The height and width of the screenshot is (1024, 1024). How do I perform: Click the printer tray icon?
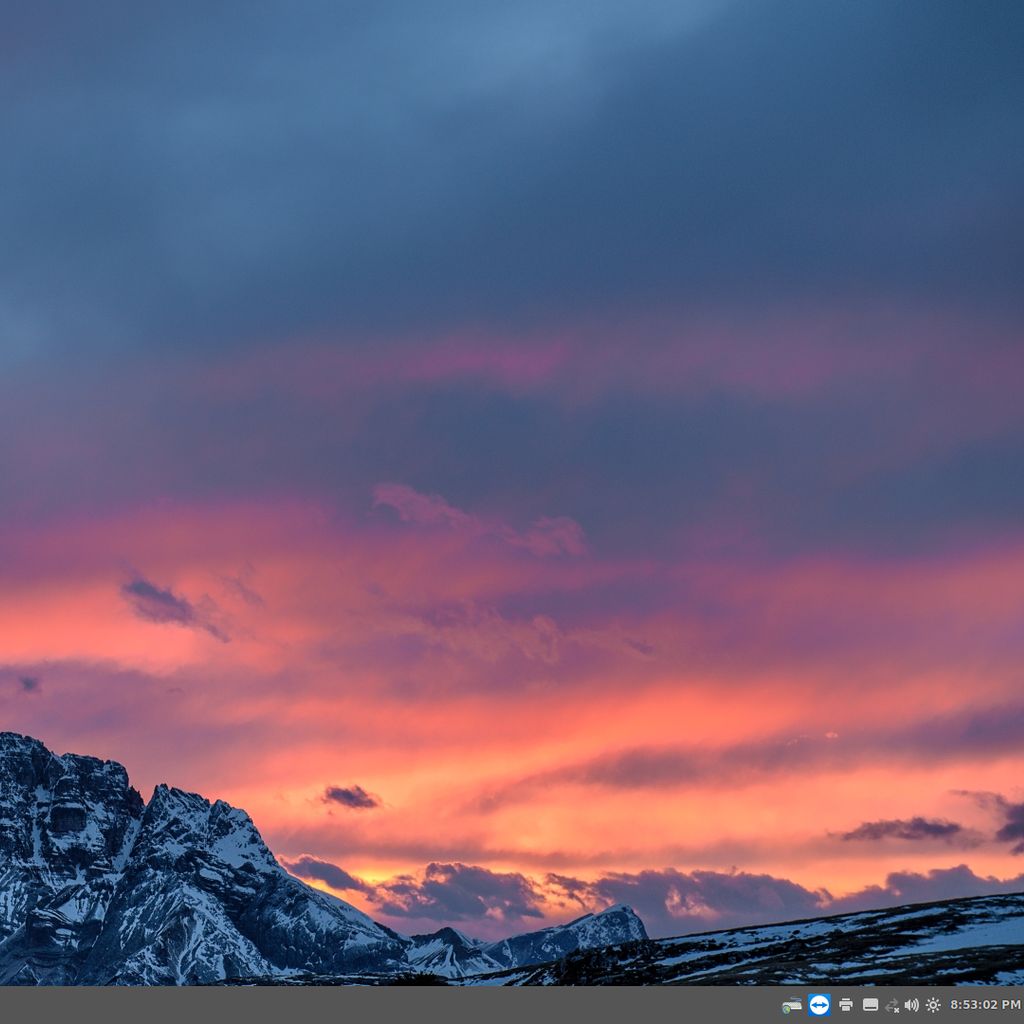[846, 1005]
